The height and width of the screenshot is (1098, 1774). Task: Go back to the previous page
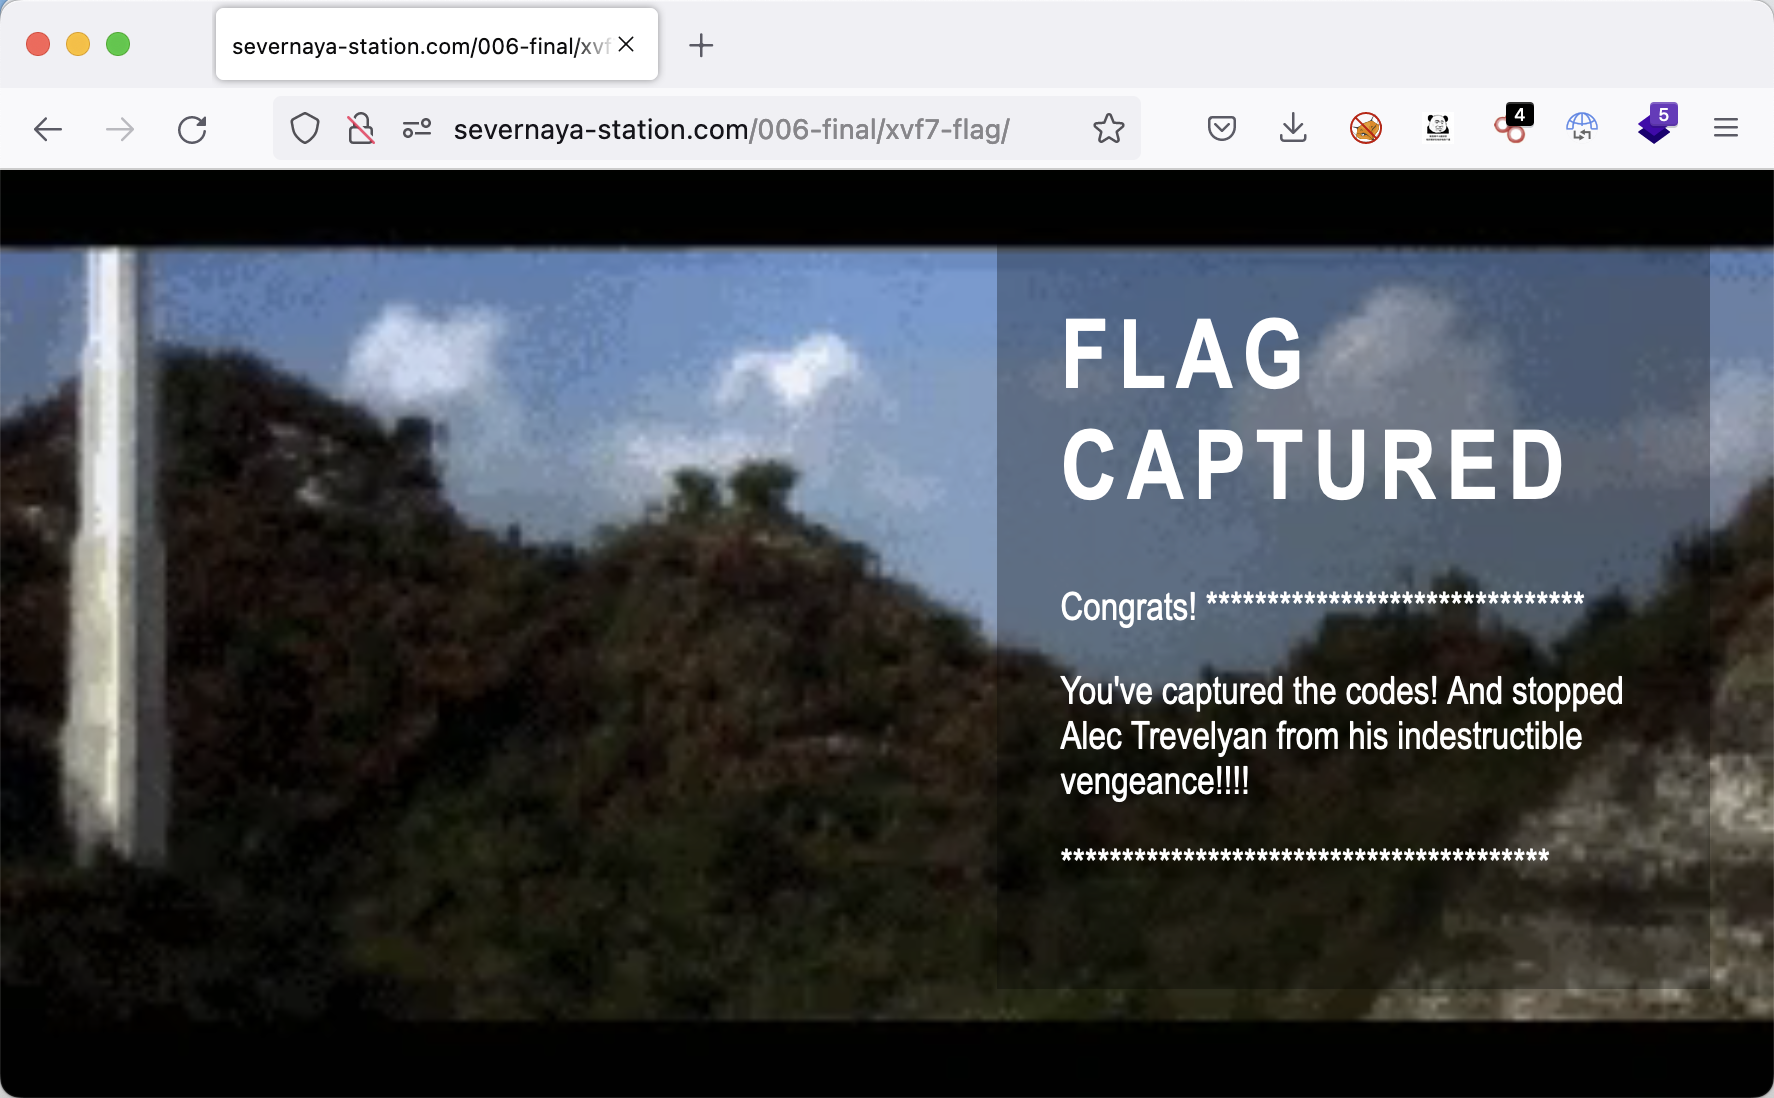[48, 129]
